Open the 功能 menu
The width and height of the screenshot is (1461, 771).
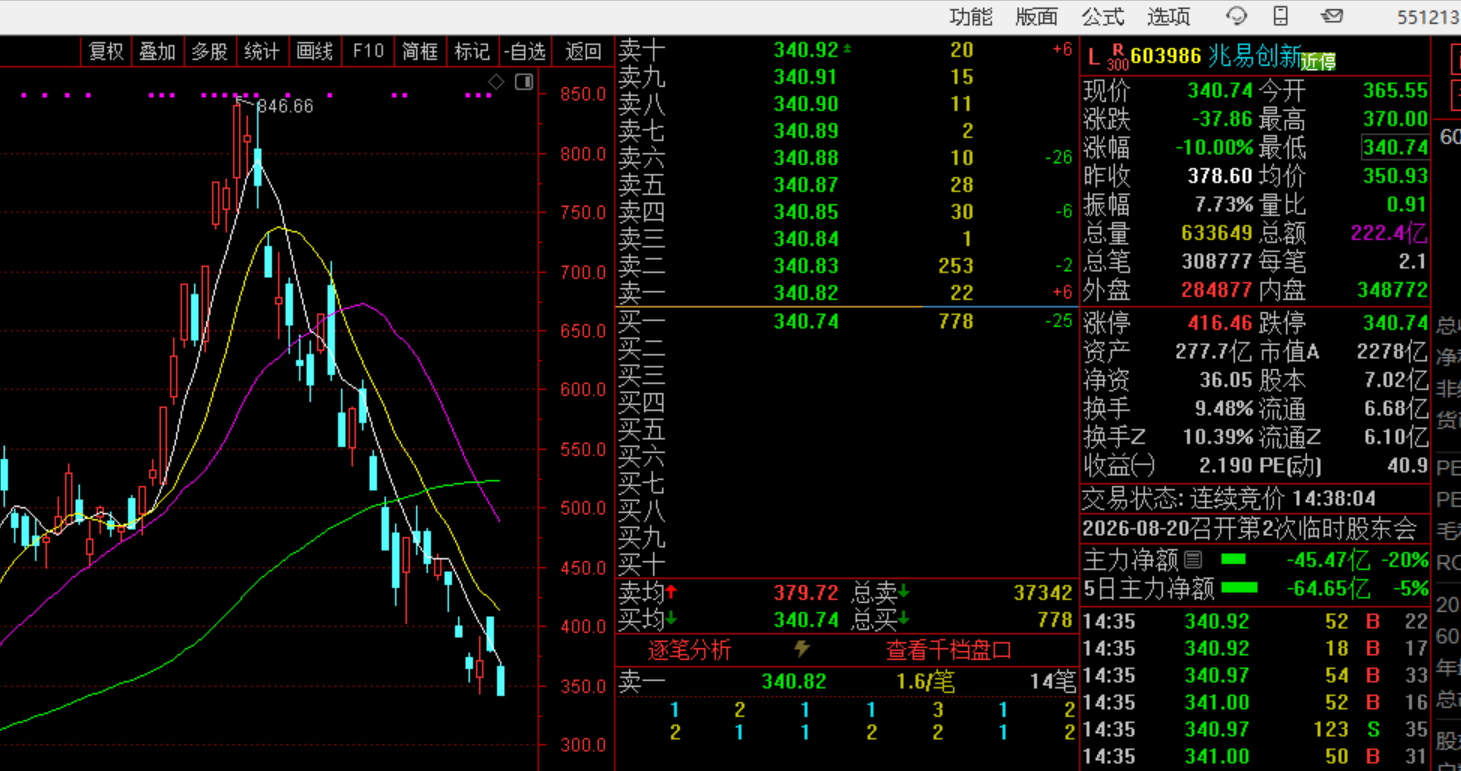[x=971, y=17]
